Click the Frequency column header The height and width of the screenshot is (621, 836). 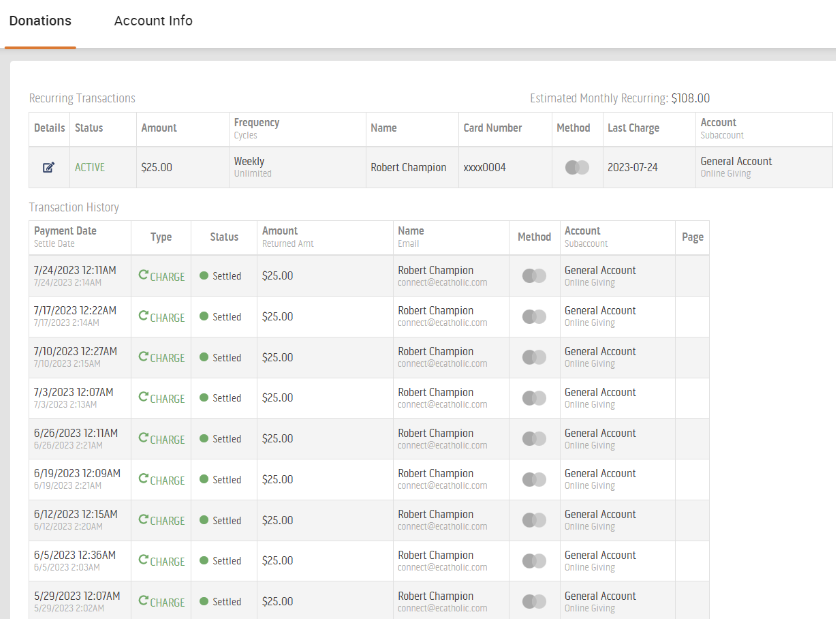coord(256,123)
